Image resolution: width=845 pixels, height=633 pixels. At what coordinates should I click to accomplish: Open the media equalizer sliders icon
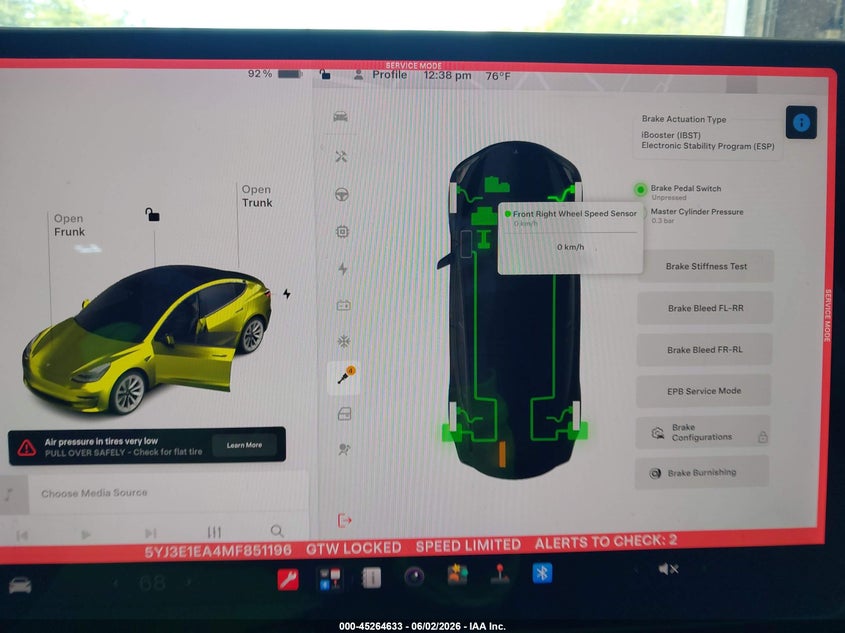pyautogui.click(x=214, y=532)
